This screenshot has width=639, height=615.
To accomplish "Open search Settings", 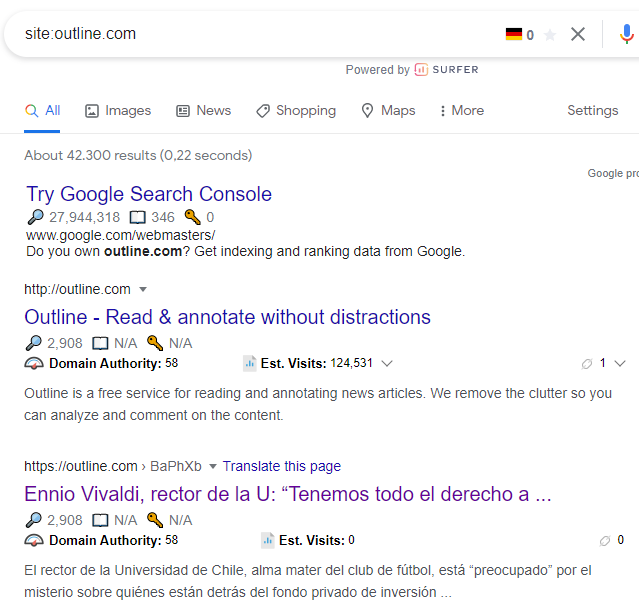I will (x=593, y=110).
